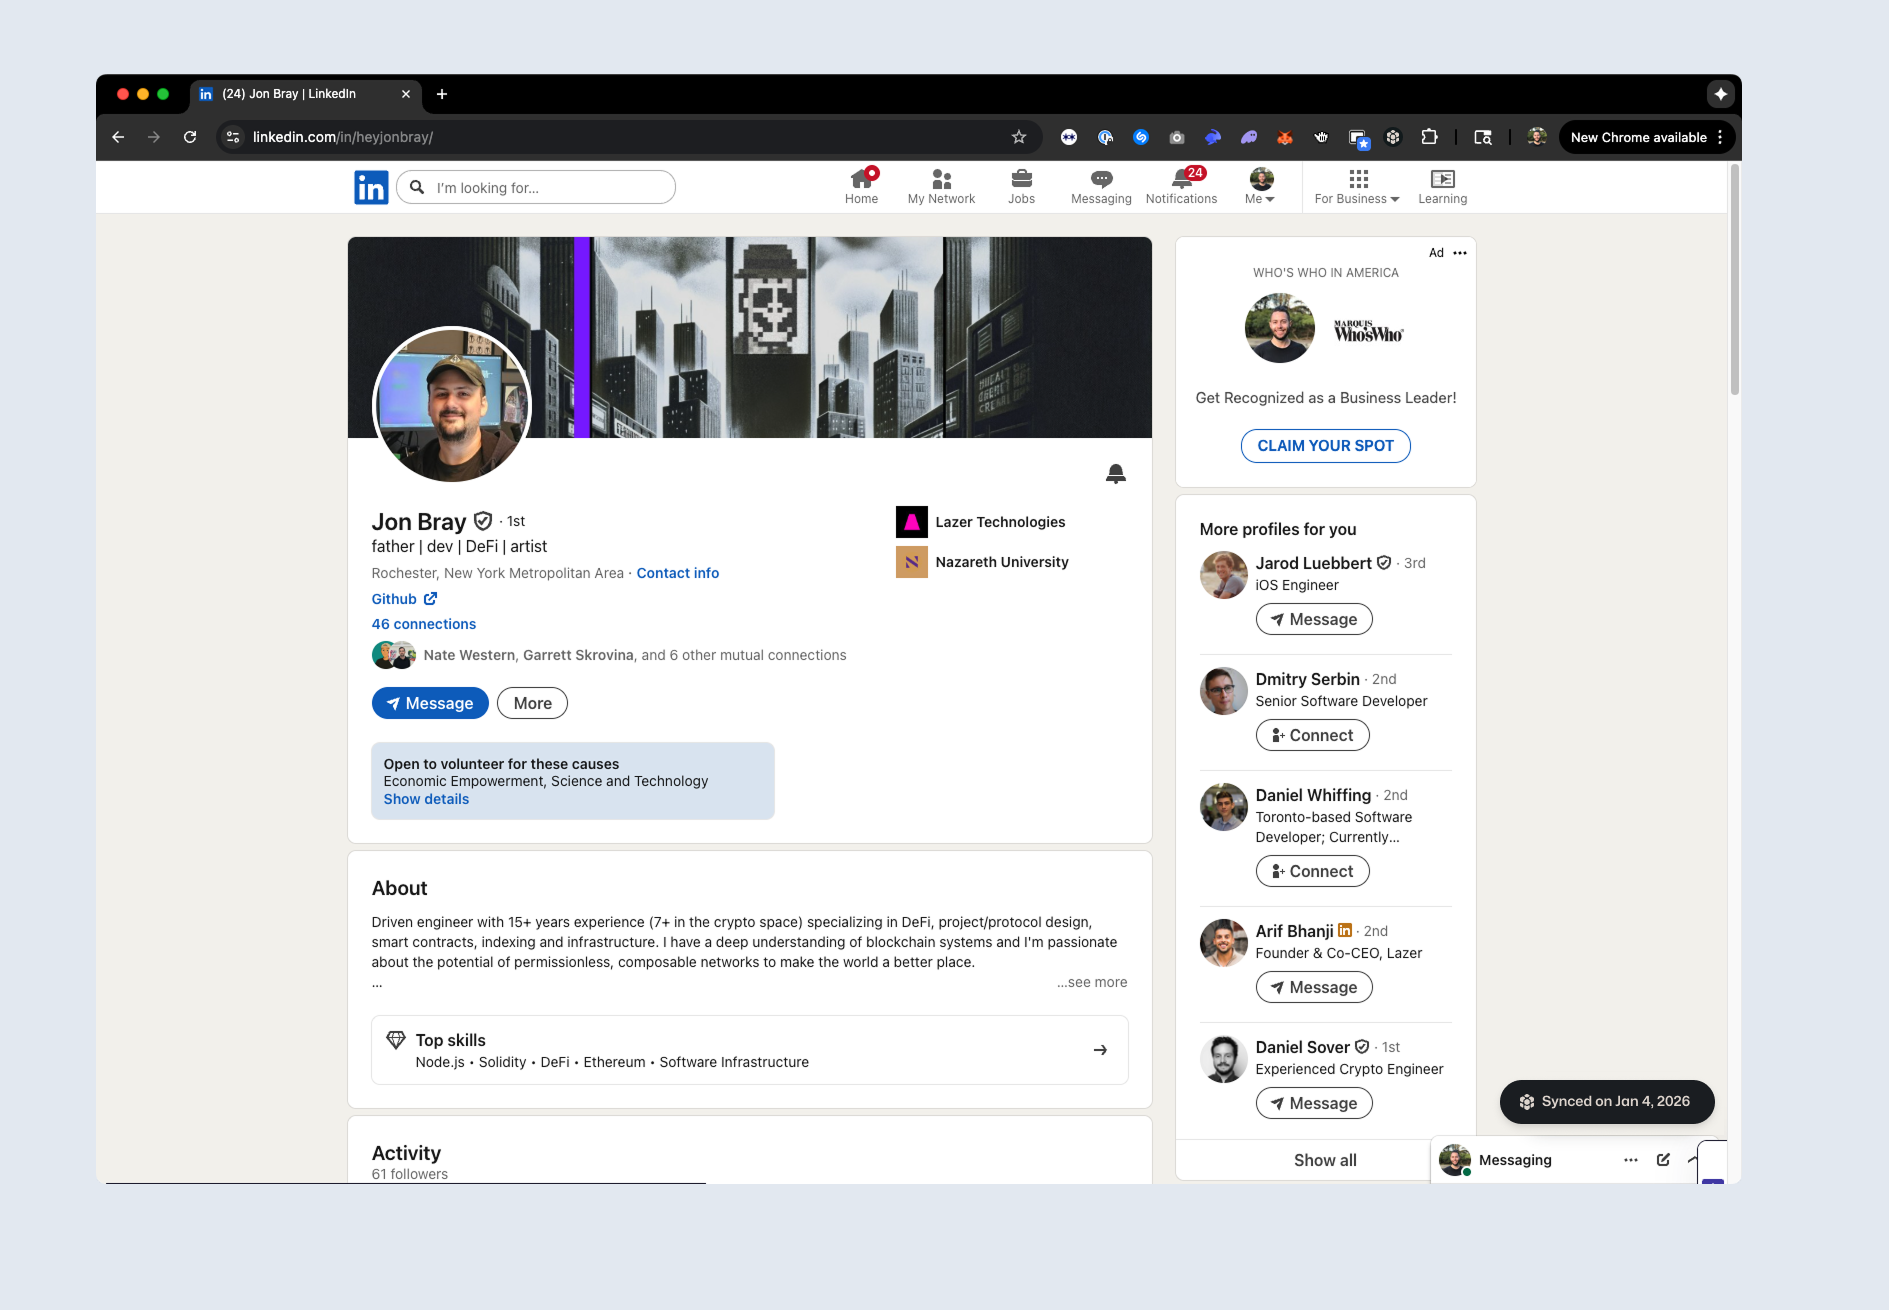This screenshot has height=1310, width=1889.
Task: Select the Jon Bray LinkedIn browser tab
Action: [x=300, y=94]
